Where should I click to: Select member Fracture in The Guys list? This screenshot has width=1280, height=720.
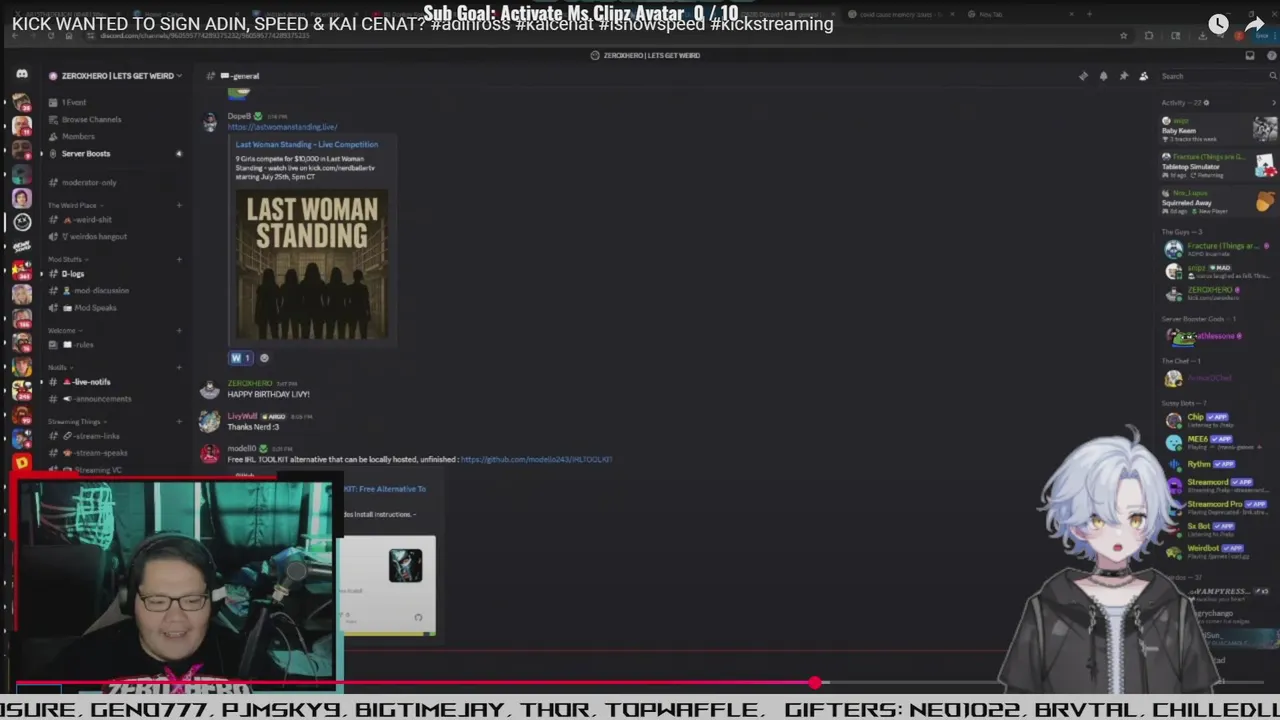click(x=1218, y=249)
